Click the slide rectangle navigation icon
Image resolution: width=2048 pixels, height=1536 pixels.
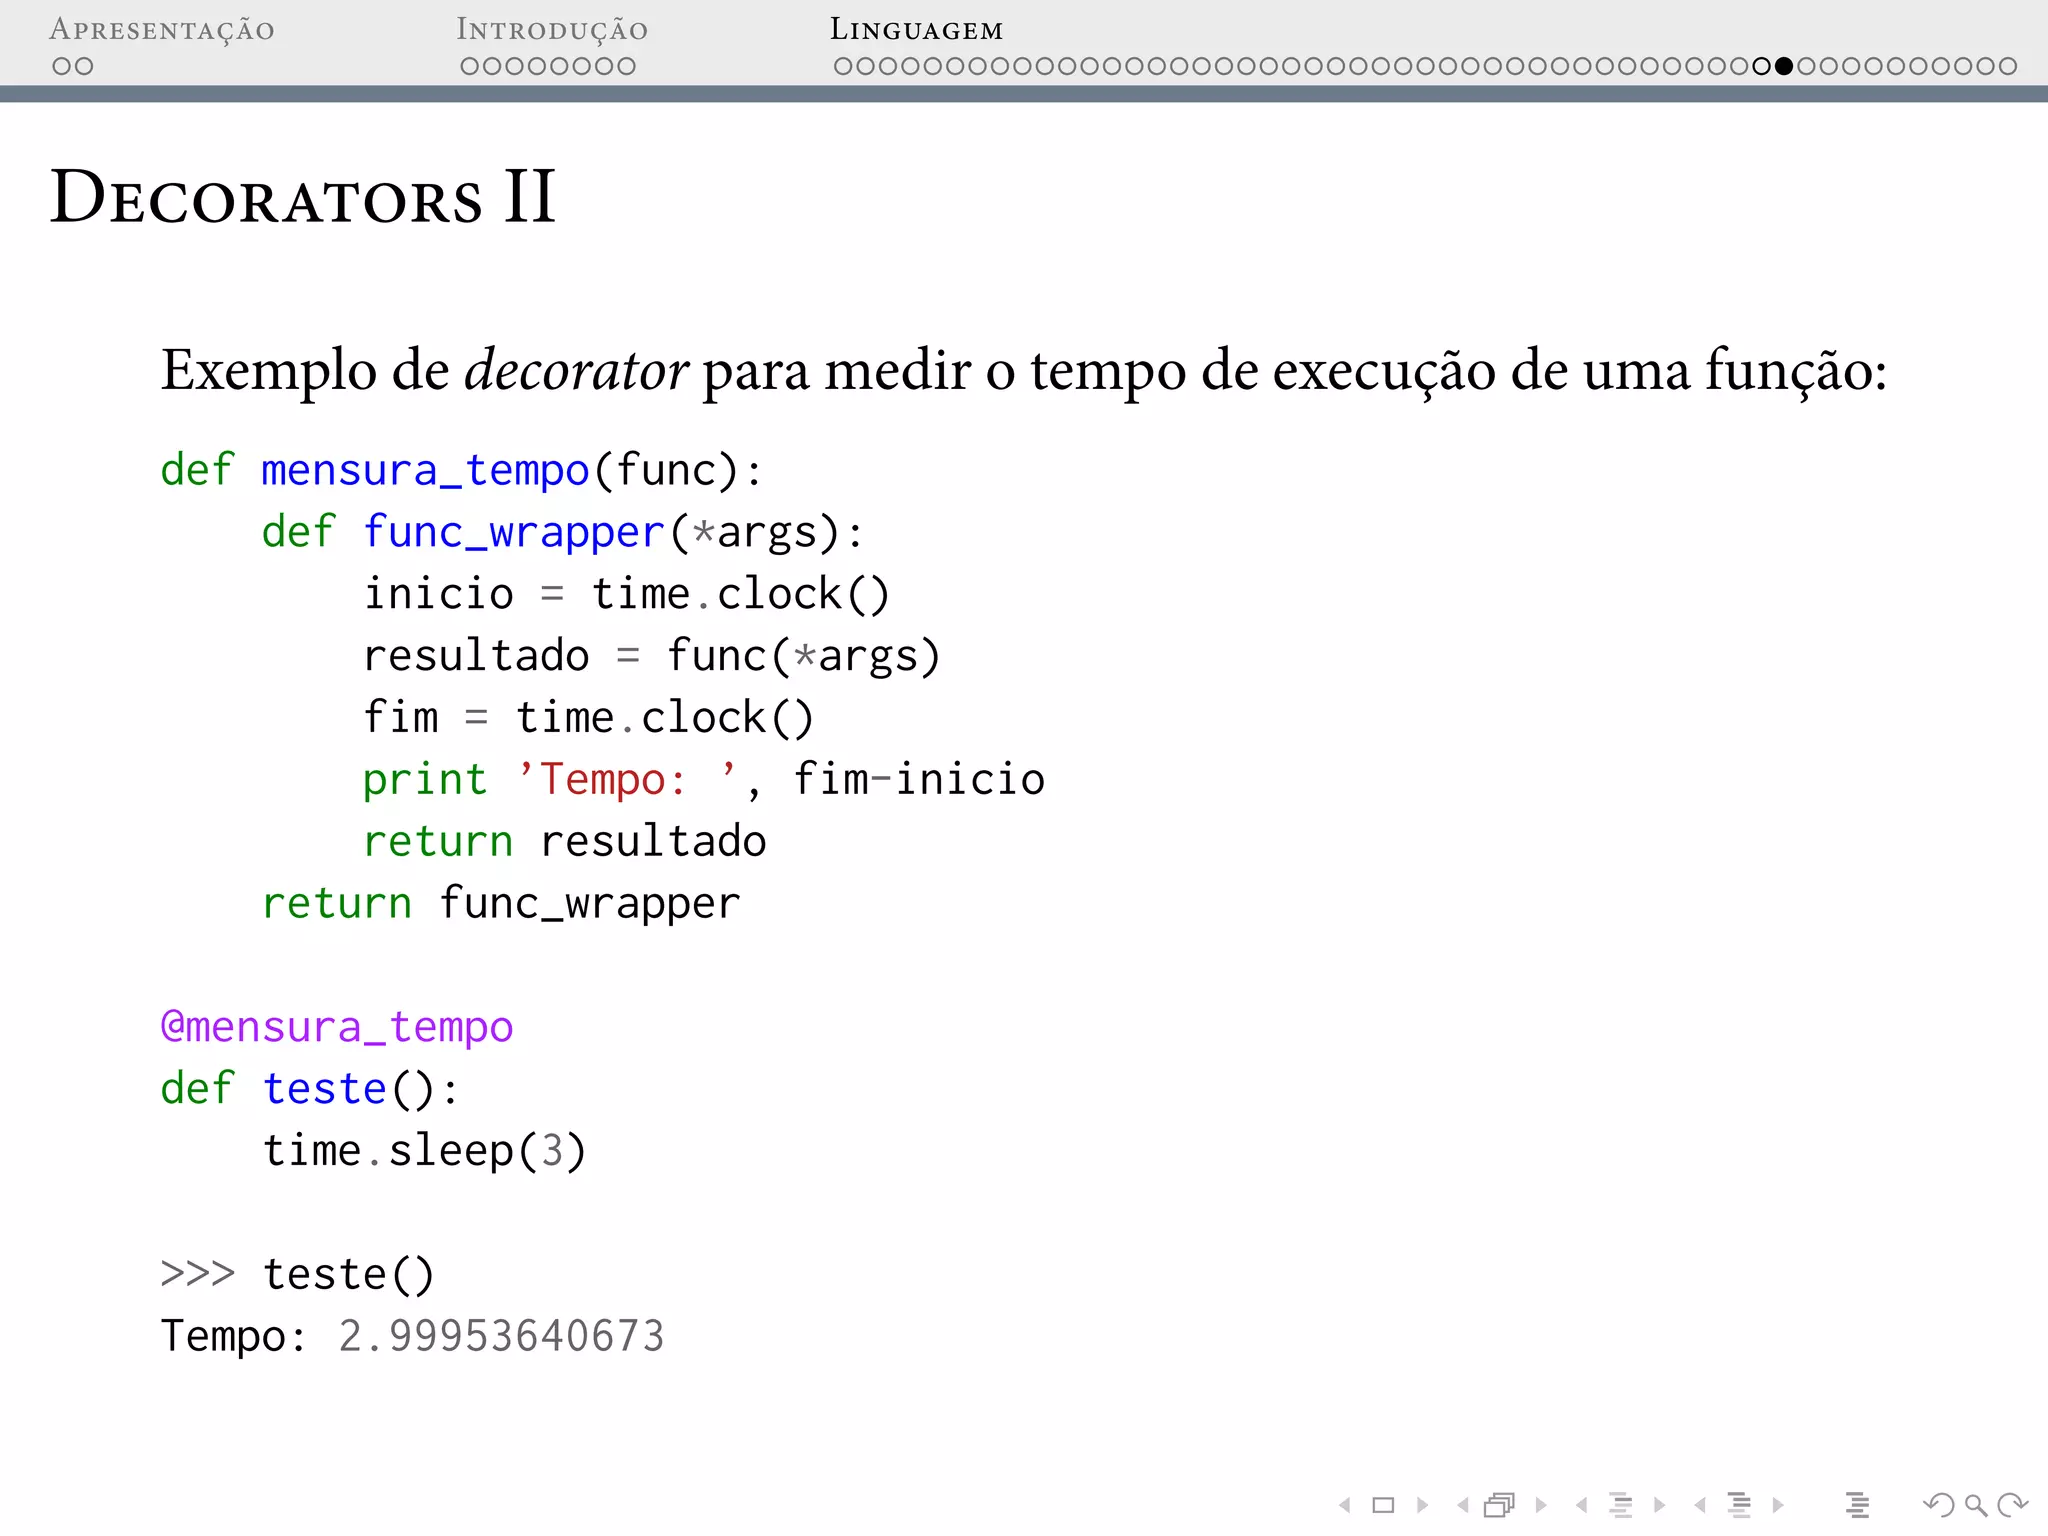(1384, 1505)
